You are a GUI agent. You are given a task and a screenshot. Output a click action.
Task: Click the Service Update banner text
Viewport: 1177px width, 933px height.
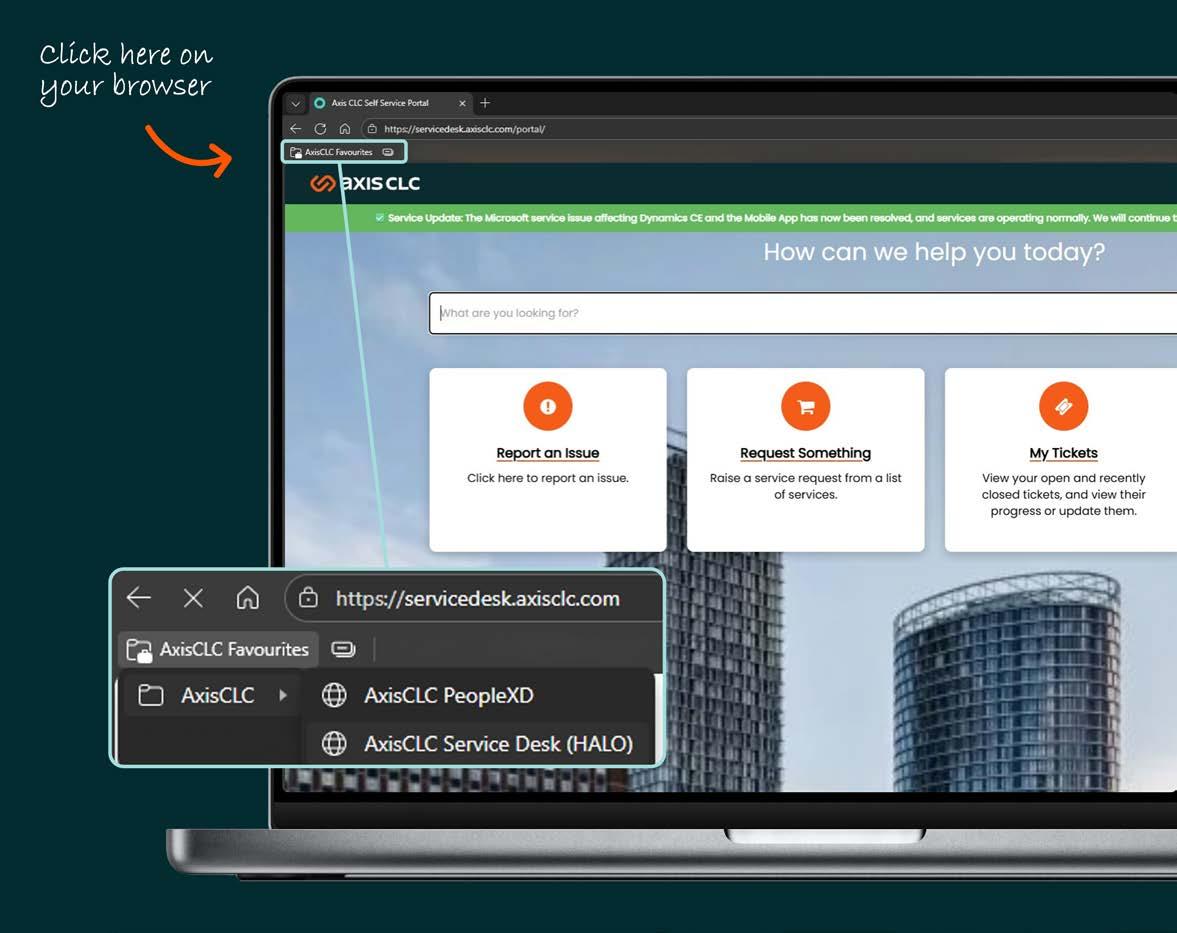[x=782, y=218]
